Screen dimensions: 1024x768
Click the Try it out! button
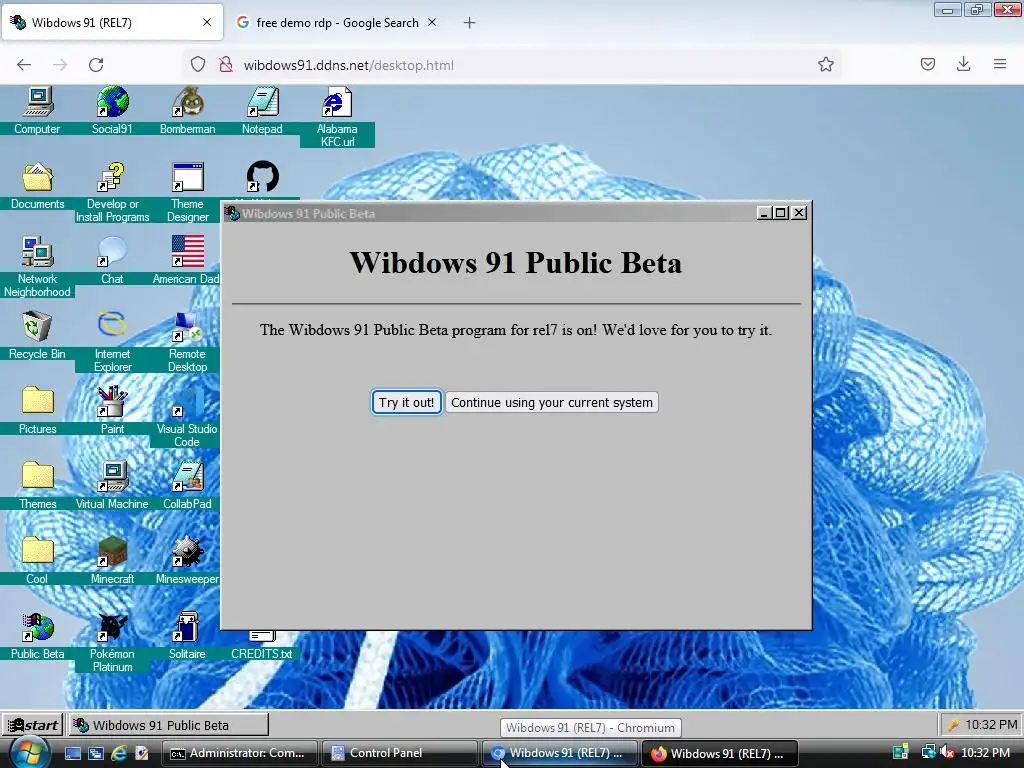(x=406, y=402)
